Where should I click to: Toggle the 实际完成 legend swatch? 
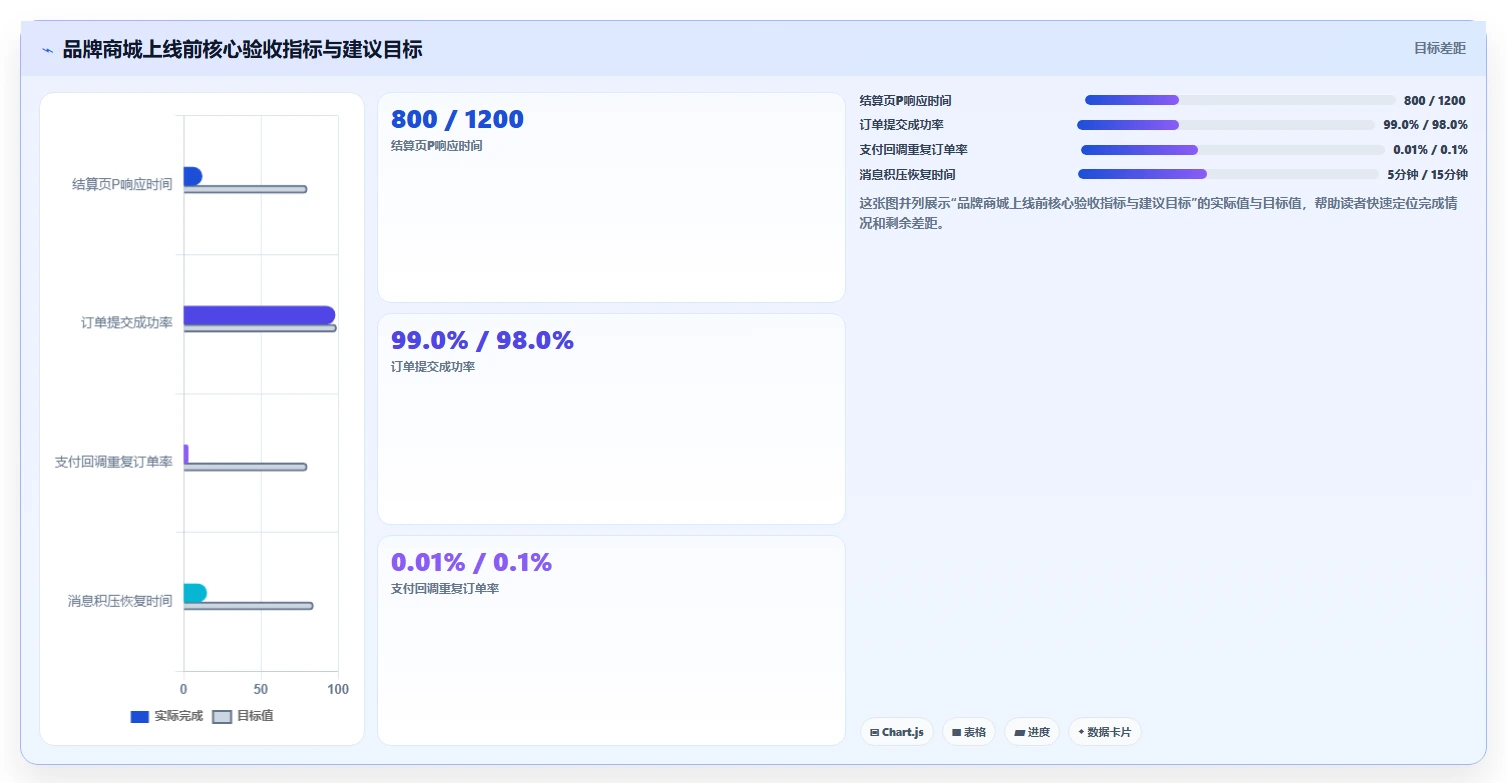click(140, 716)
